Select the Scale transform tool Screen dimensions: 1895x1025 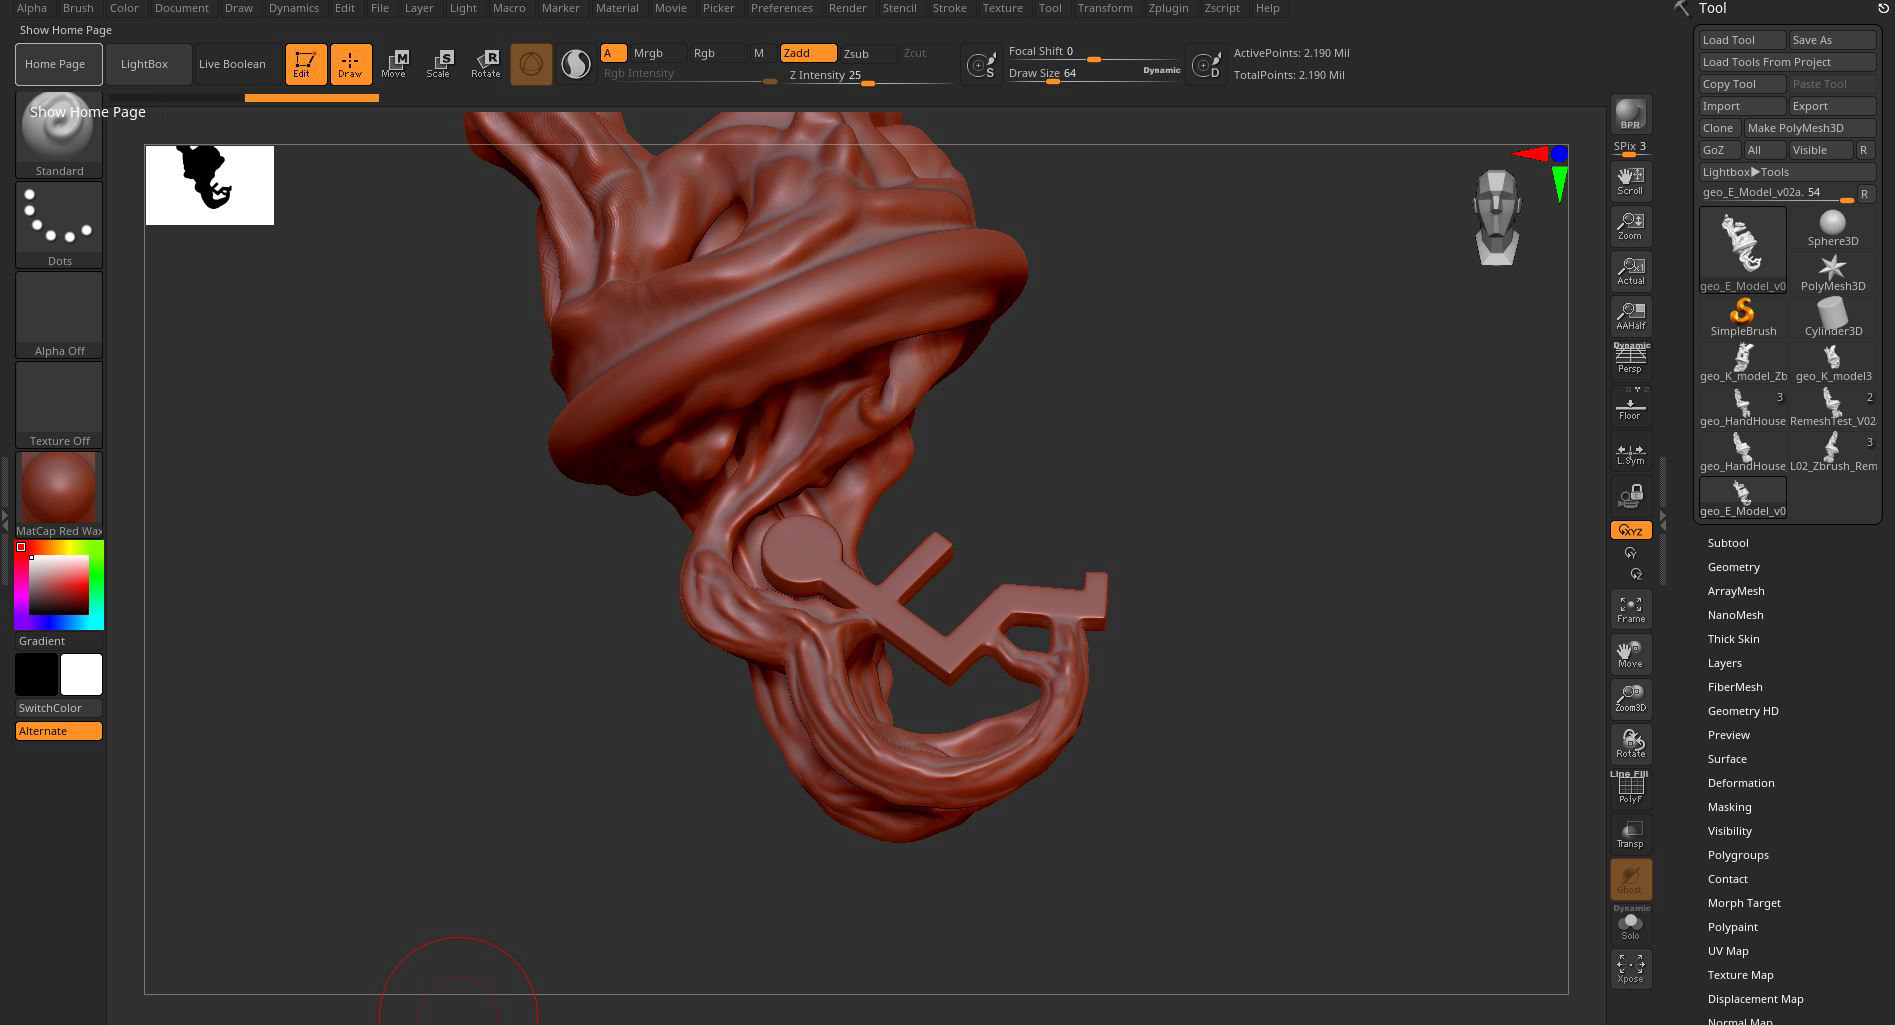tap(439, 64)
